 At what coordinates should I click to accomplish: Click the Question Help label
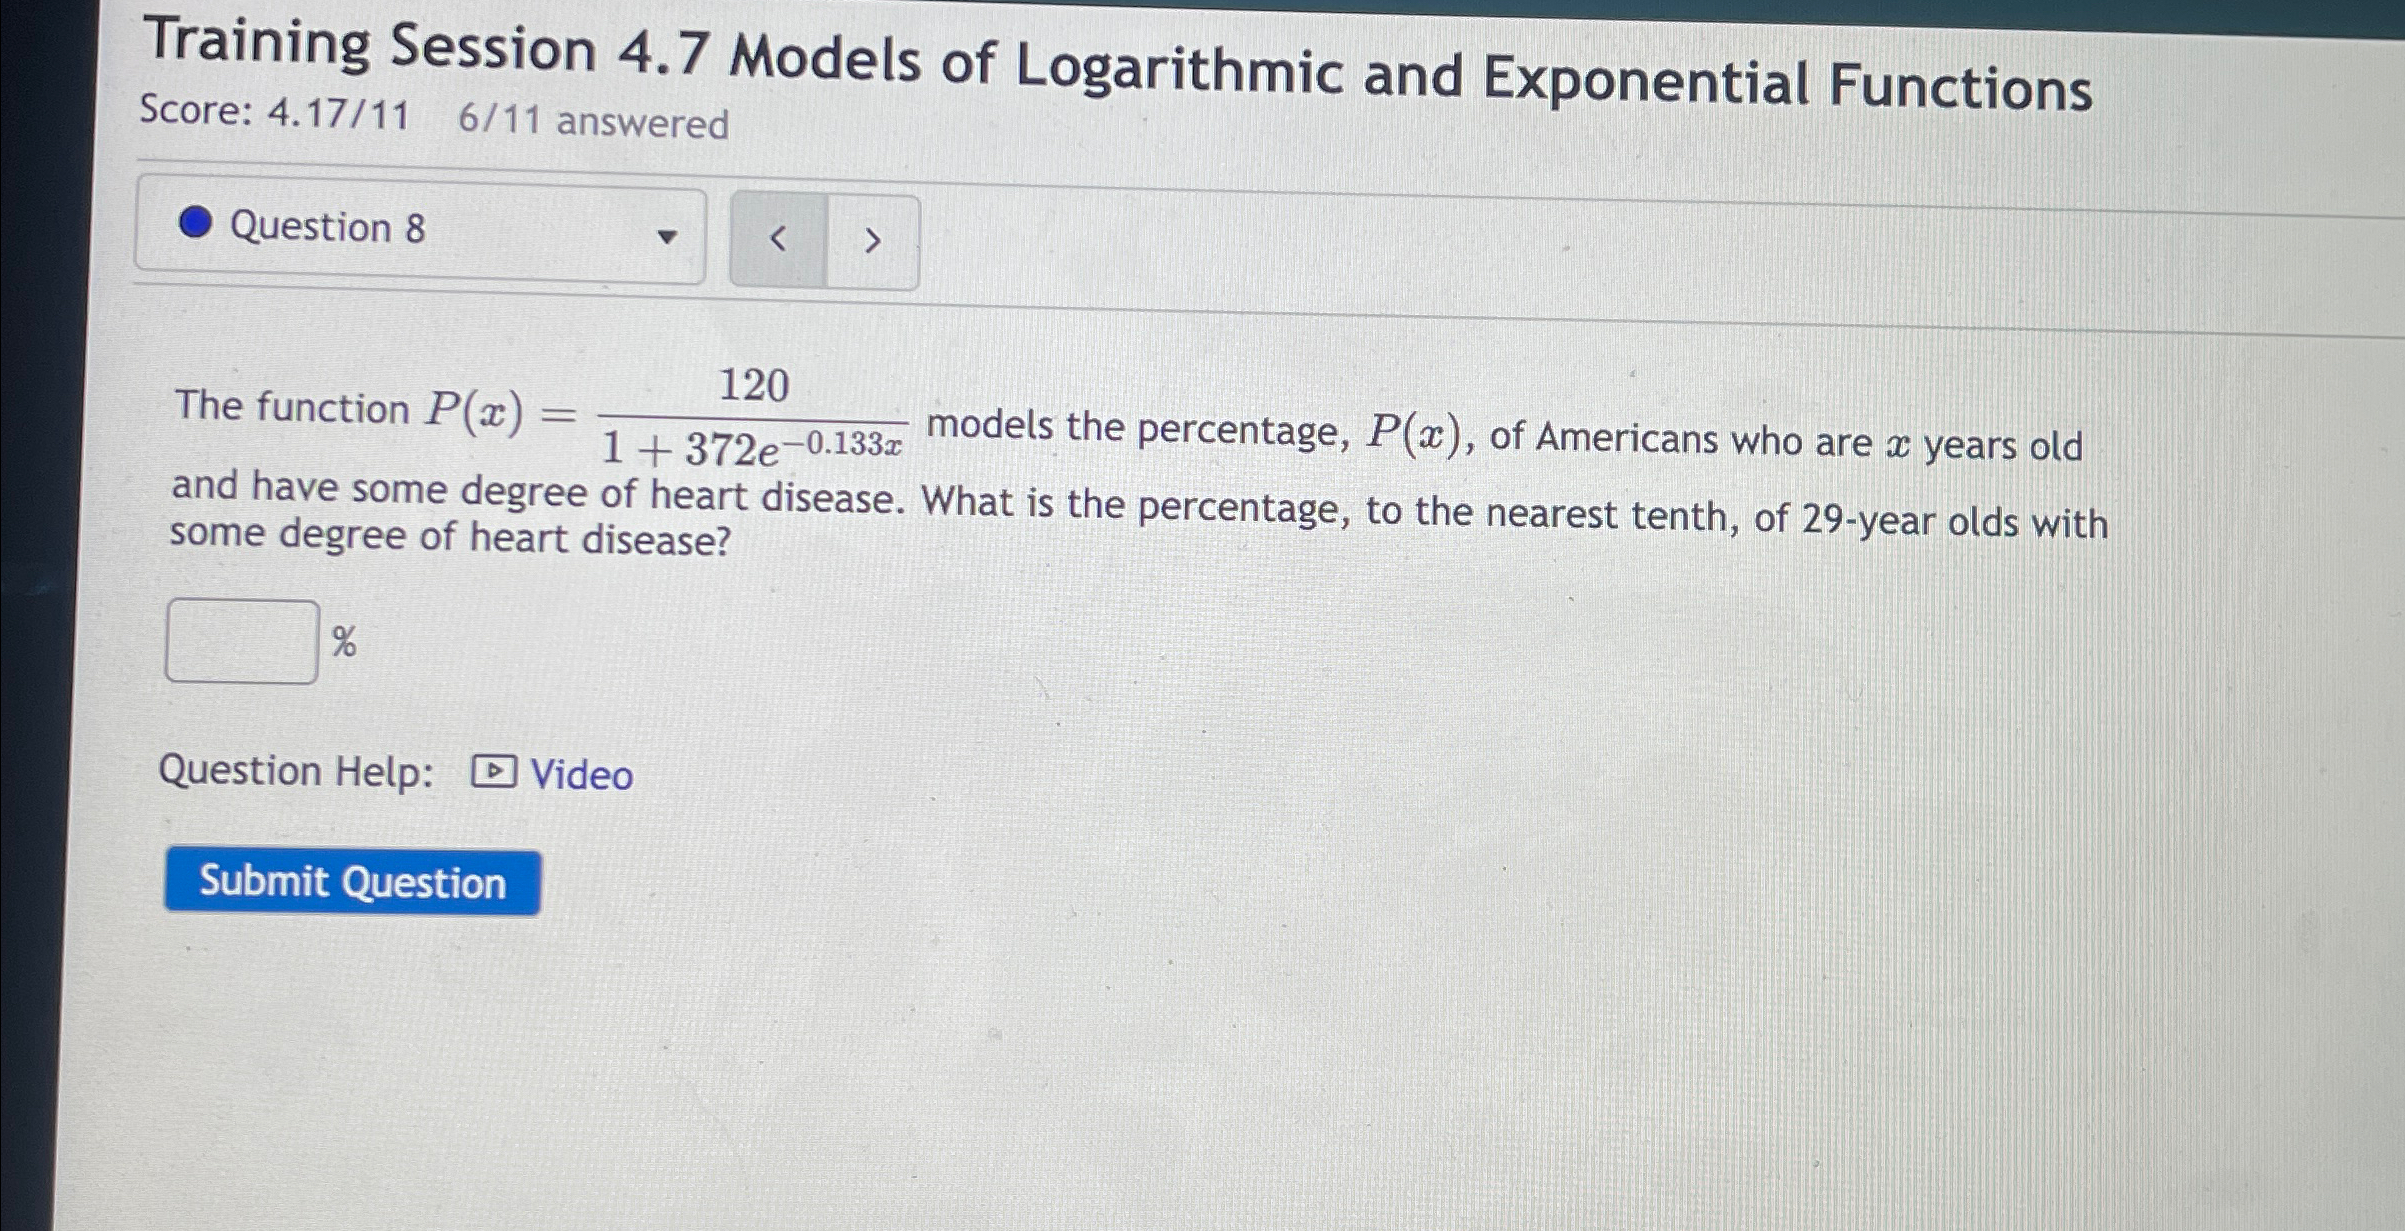pyautogui.click(x=296, y=771)
